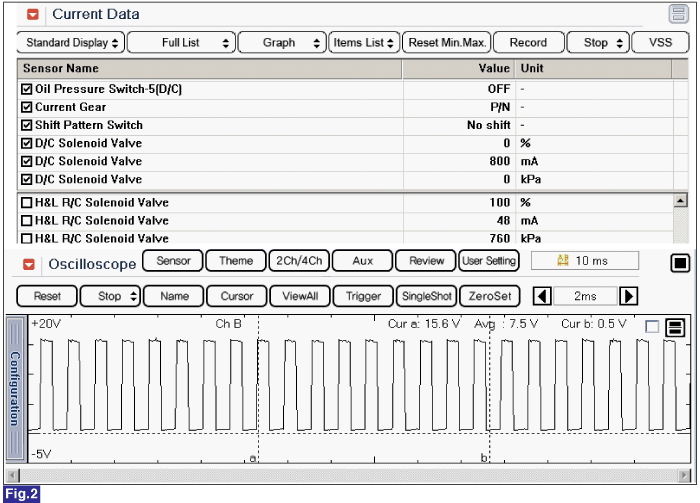The height and width of the screenshot is (503, 700).
Task: Click the Cur b: 0.5 V readout
Action: [594, 324]
